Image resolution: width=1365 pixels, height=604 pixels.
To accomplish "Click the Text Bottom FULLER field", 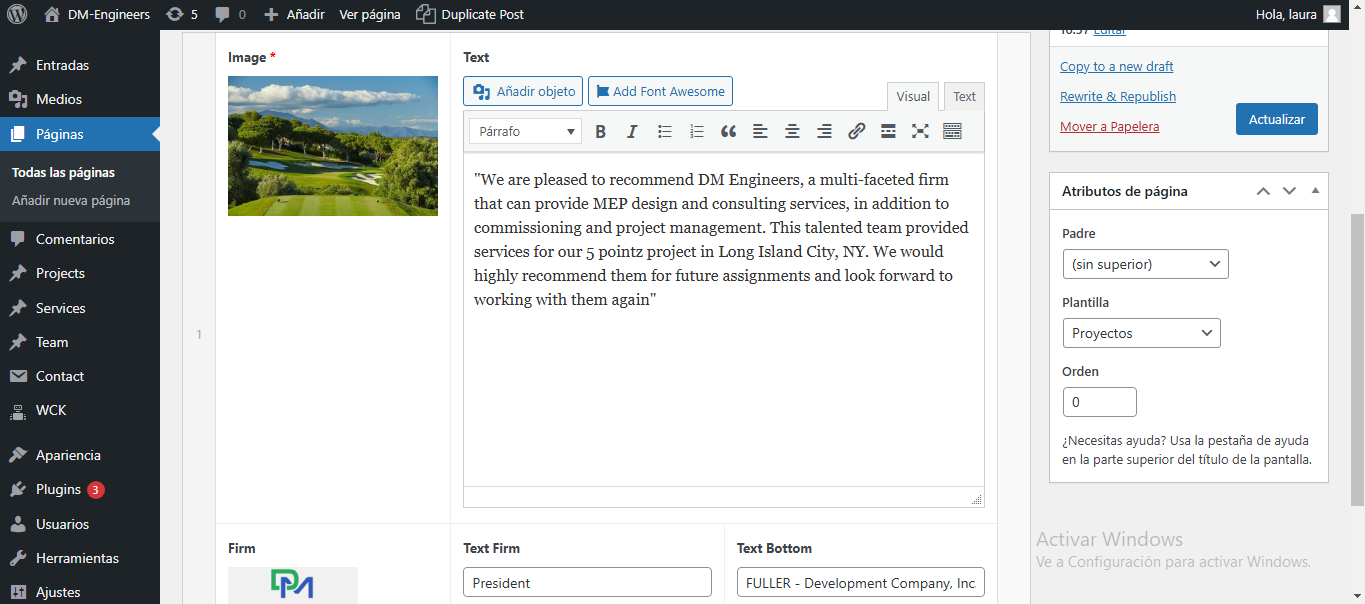I will 861,583.
